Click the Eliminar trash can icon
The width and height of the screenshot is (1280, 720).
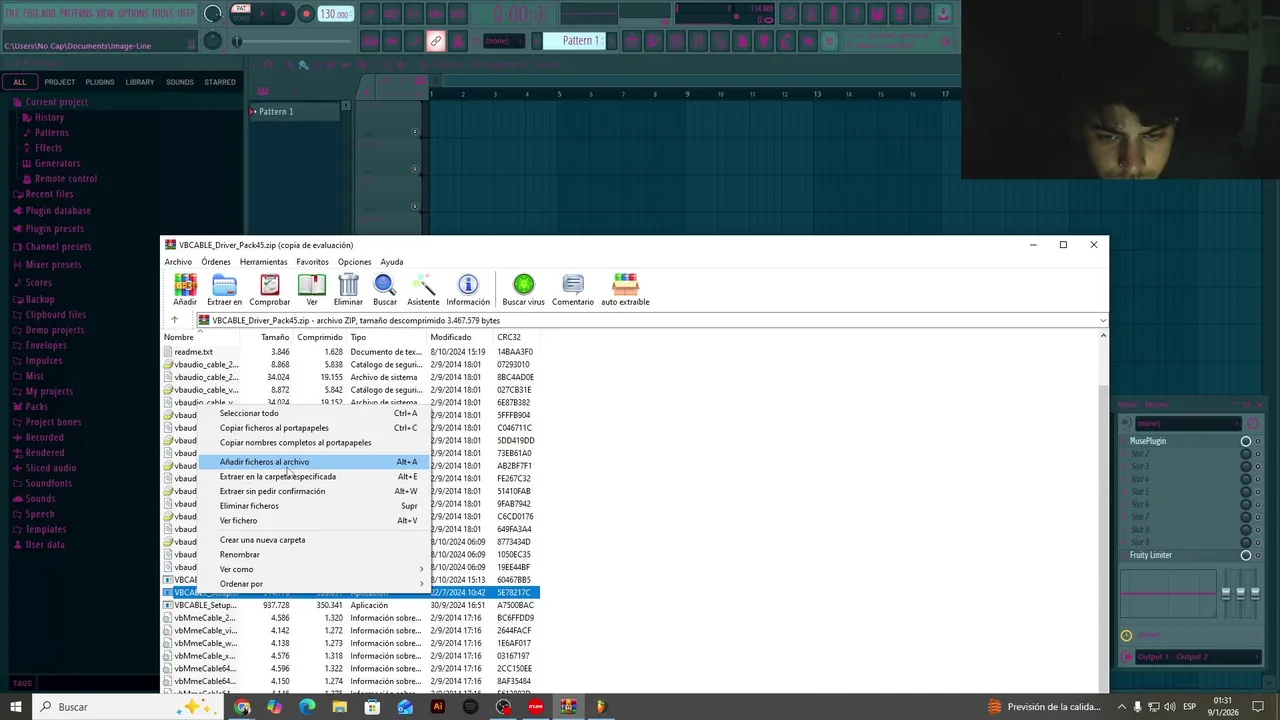pyautogui.click(x=348, y=289)
